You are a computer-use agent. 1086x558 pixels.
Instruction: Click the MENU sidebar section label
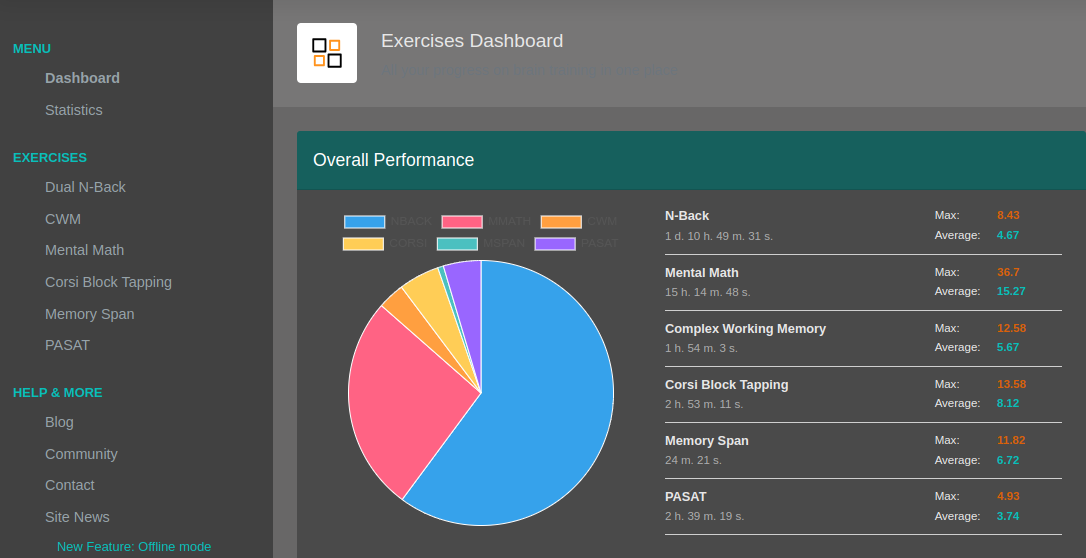click(x=32, y=48)
